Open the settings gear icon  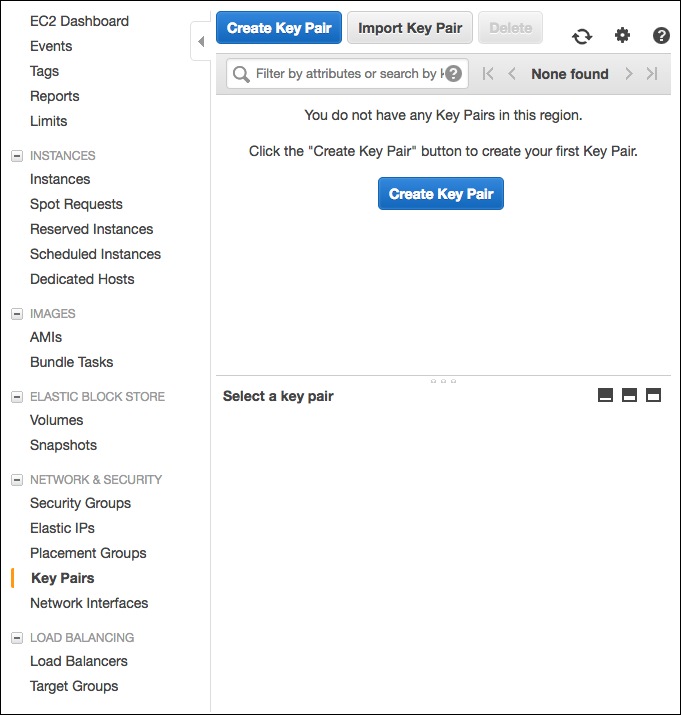(x=622, y=35)
